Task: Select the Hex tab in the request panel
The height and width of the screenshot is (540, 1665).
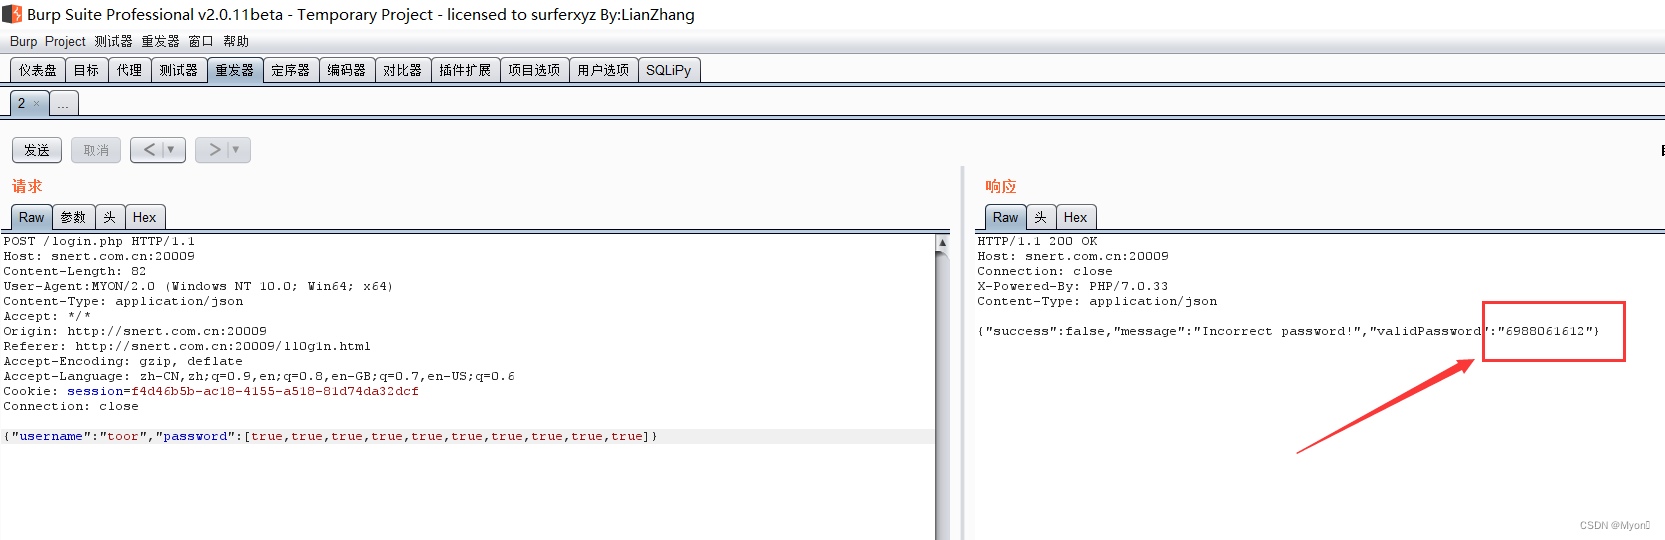Action: (x=145, y=217)
